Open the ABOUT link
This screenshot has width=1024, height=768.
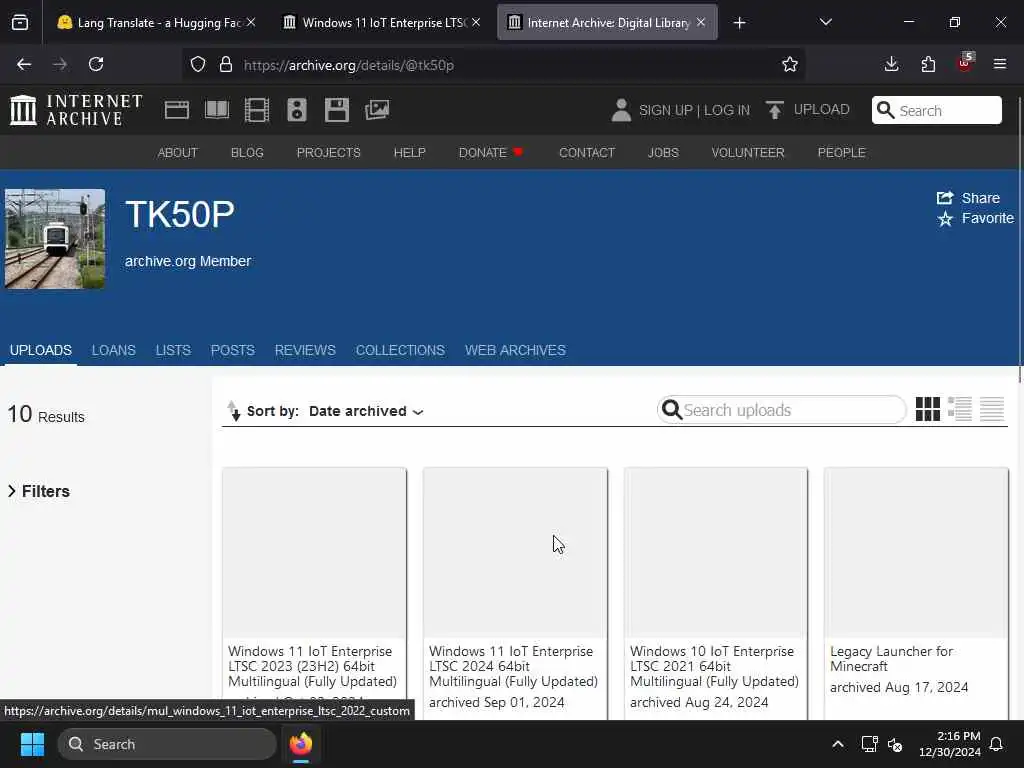tap(178, 152)
